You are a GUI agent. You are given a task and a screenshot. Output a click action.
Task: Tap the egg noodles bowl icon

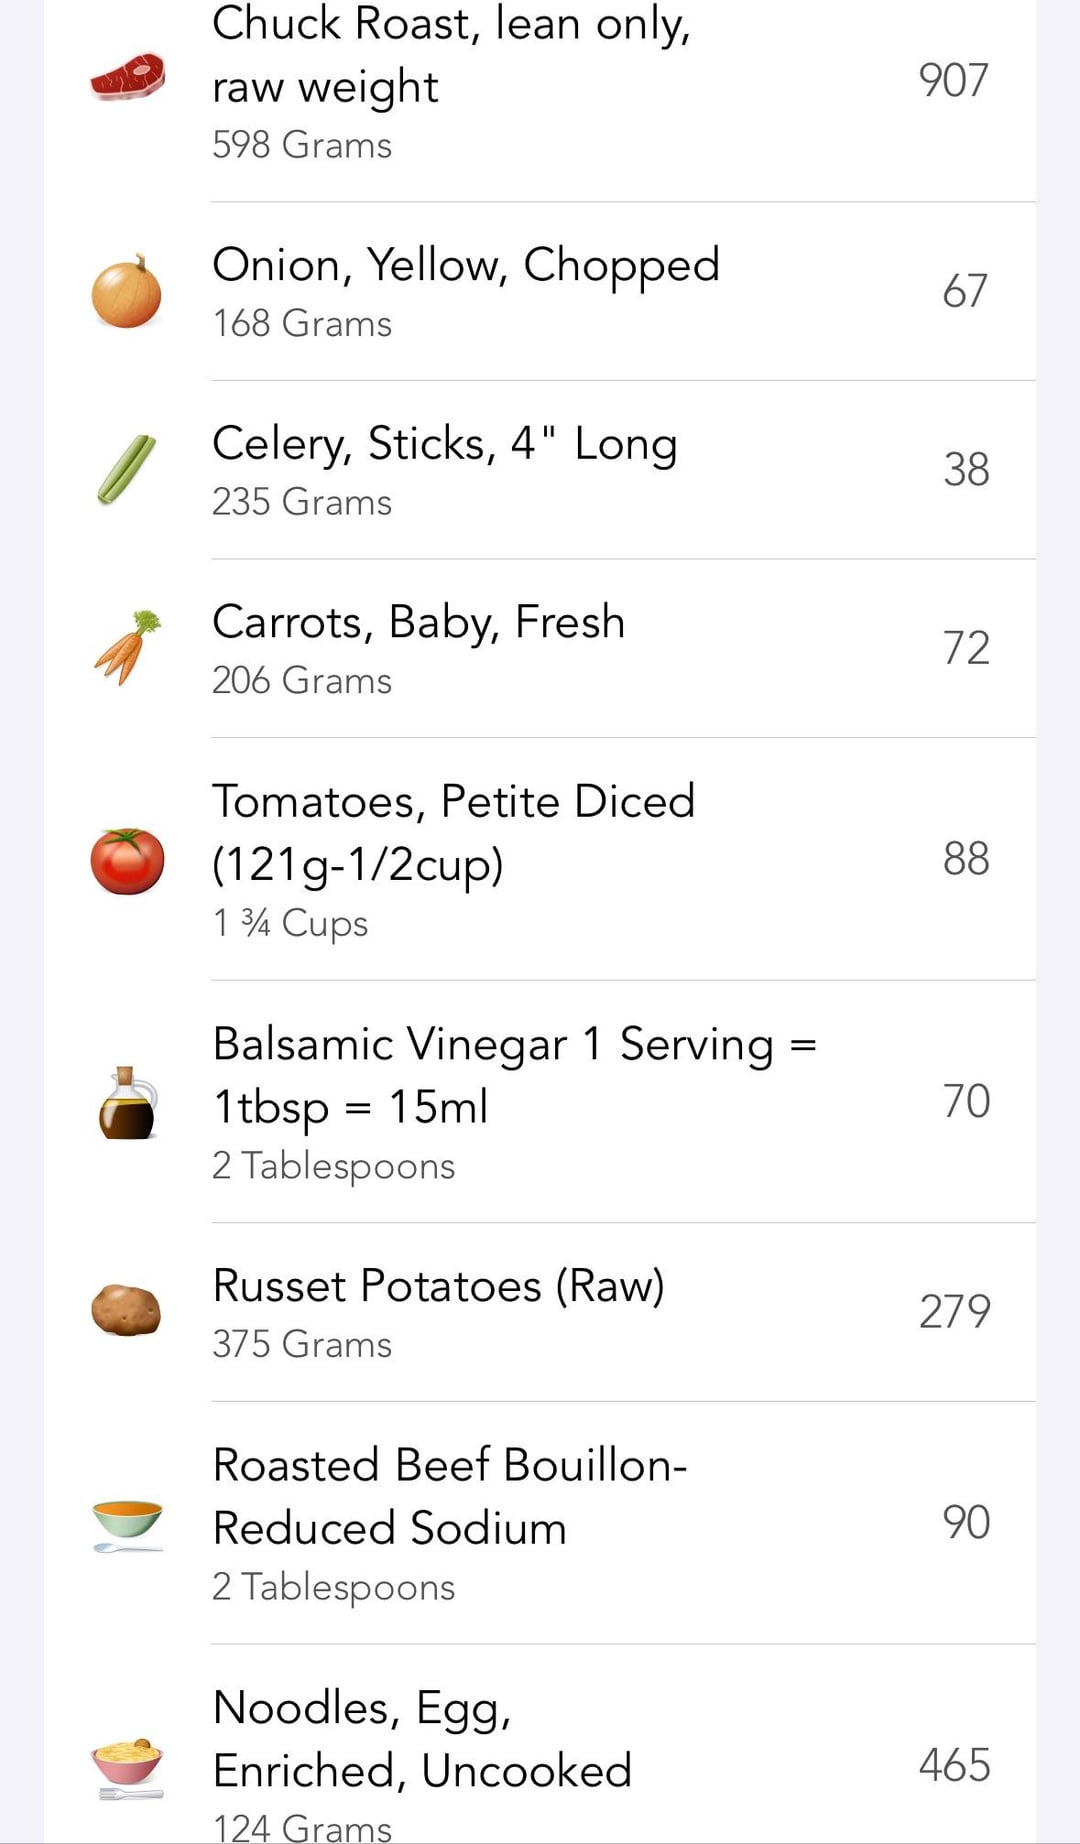[127, 1768]
